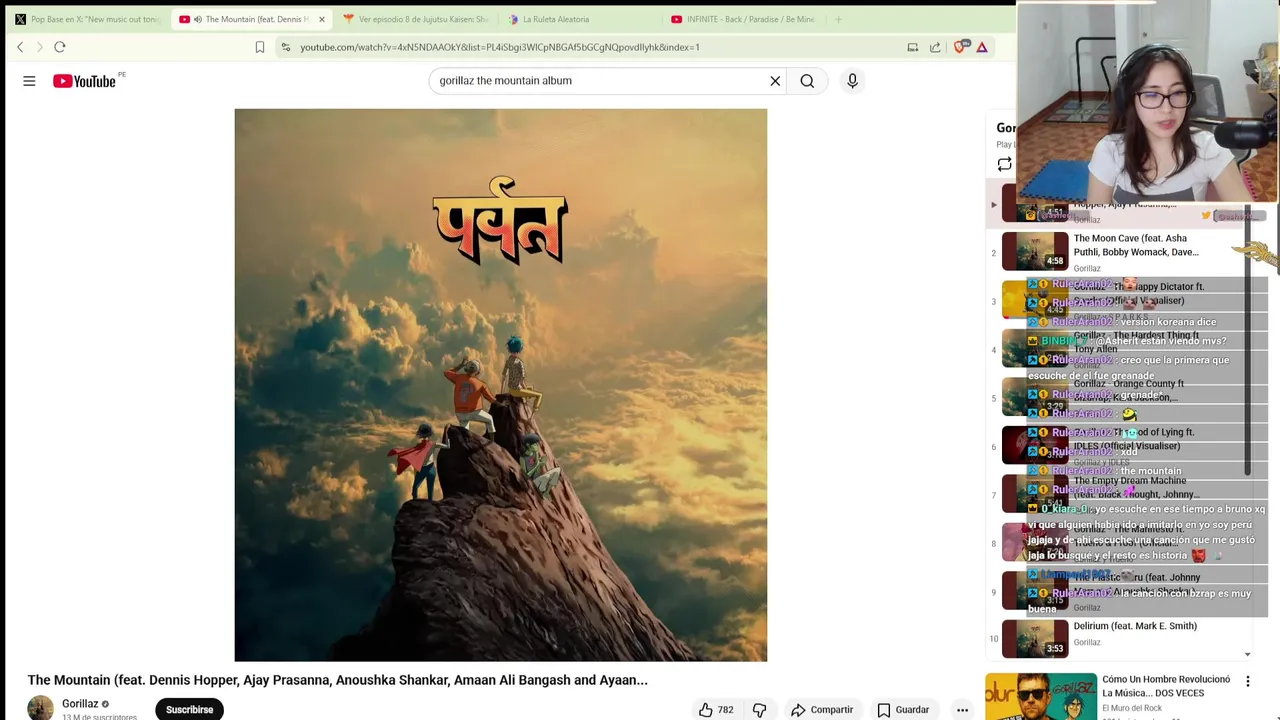1280x720 pixels.
Task: Click the Brave Rewards triangle icon
Action: click(x=982, y=47)
